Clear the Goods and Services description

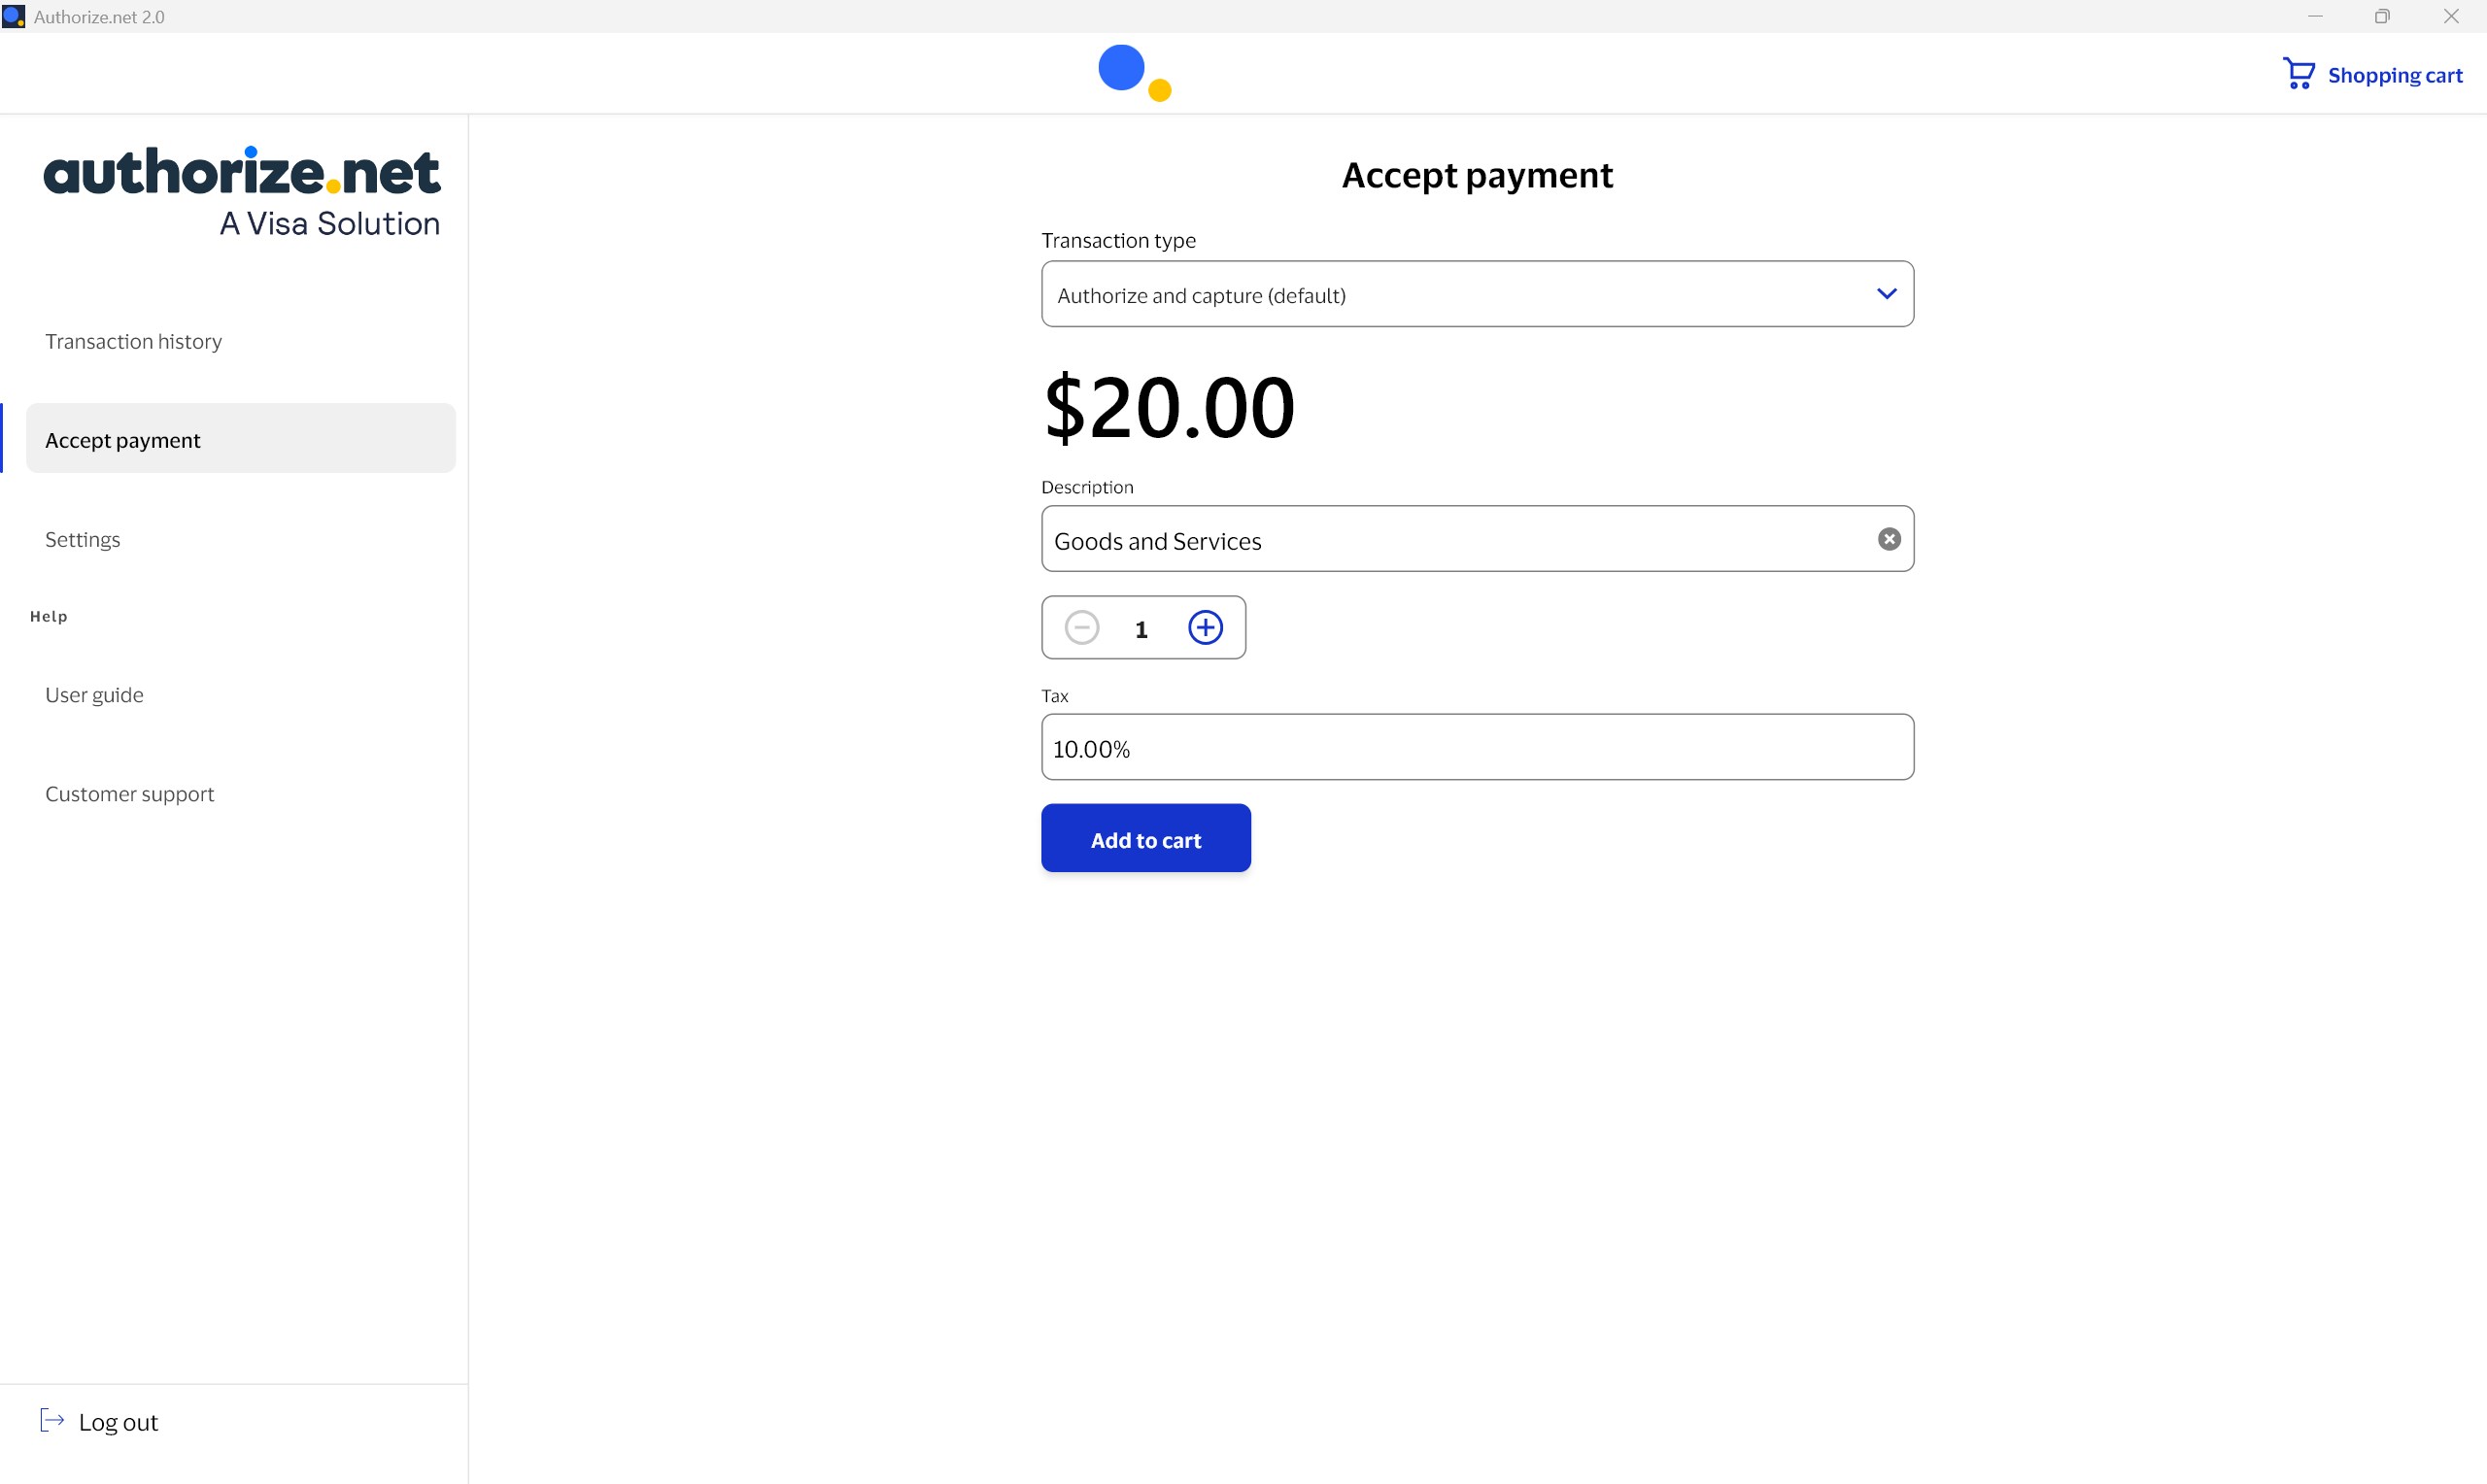(x=1889, y=539)
